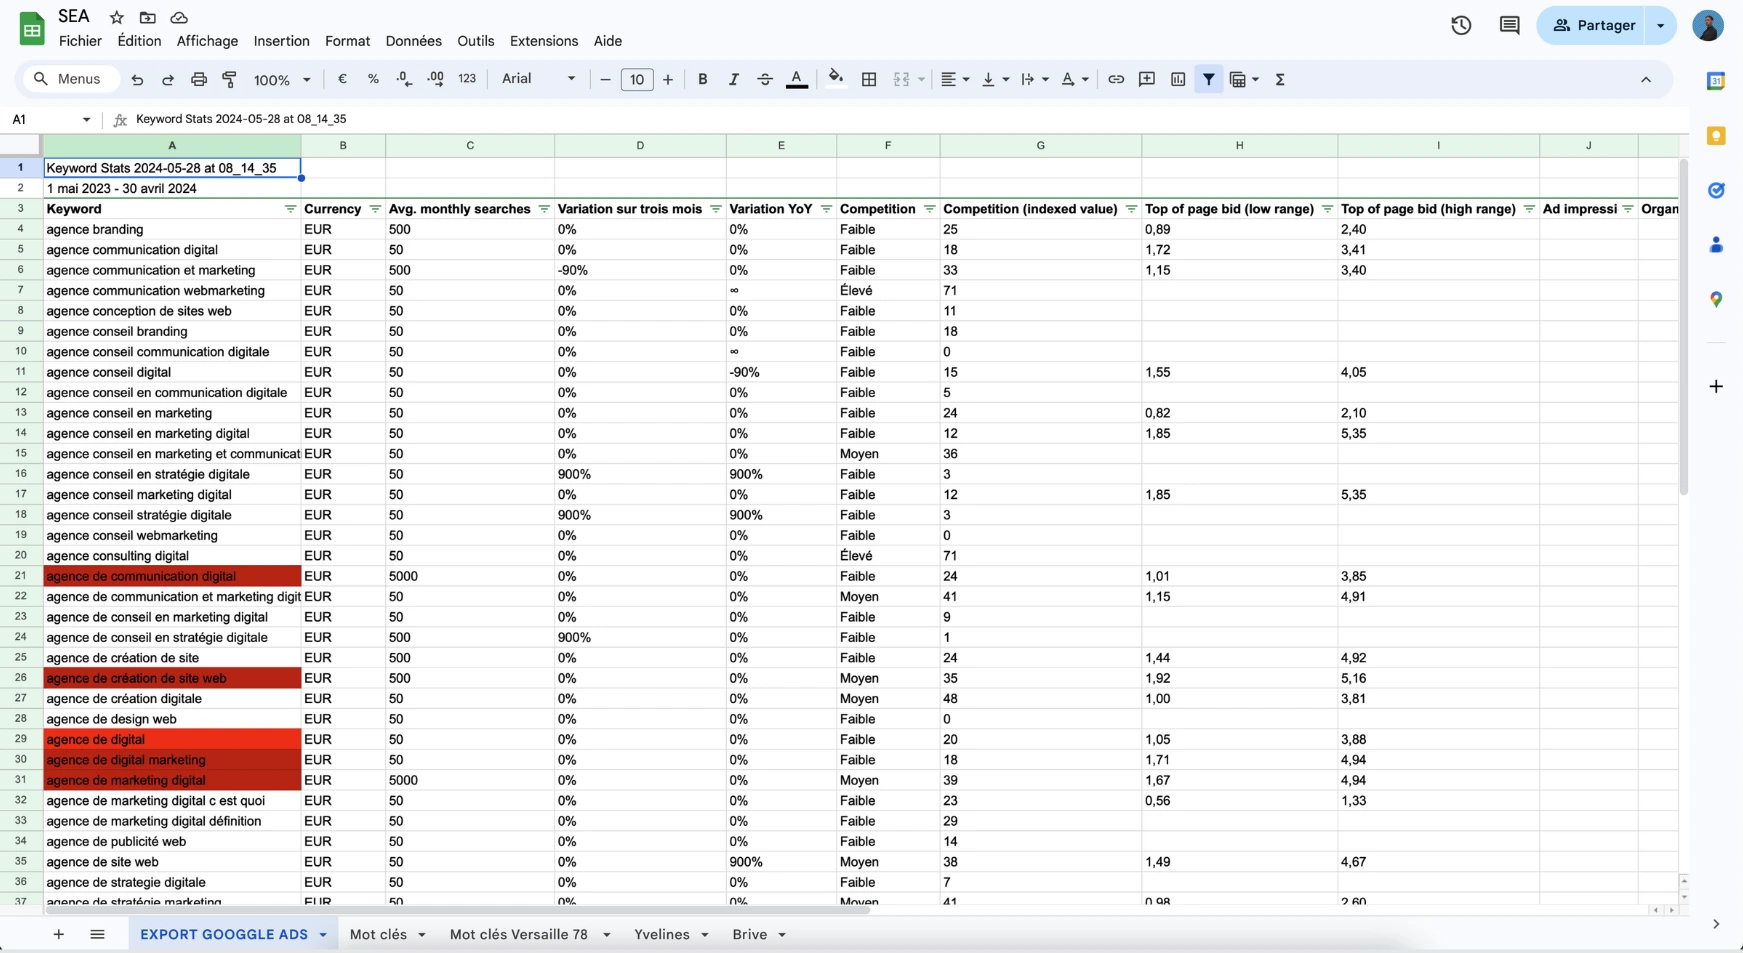Open text wrapping dropdown
Viewport: 1743px width, 953px height.
pos(1035,79)
